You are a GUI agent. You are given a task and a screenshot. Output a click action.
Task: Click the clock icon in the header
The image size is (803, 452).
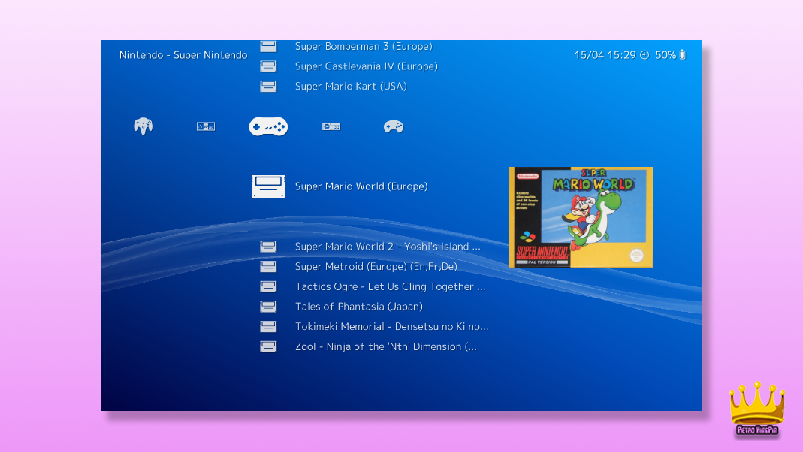(644, 55)
